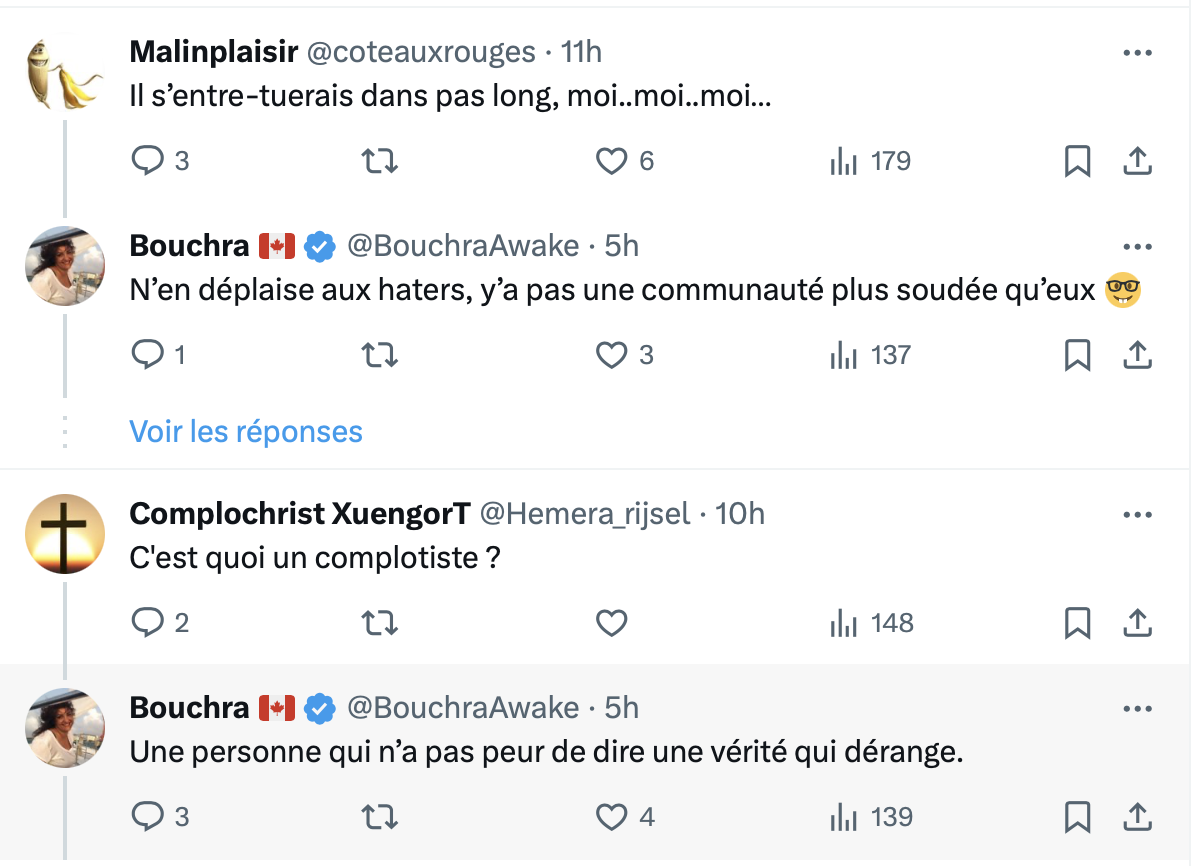This screenshot has width=1194, height=866.
Task: Click Malinplaisir's banana avatar
Action: coord(65,74)
